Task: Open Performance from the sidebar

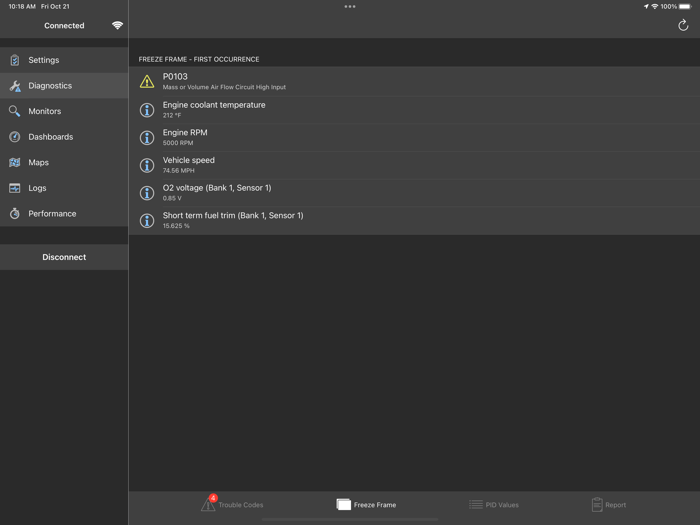Action: [64, 213]
